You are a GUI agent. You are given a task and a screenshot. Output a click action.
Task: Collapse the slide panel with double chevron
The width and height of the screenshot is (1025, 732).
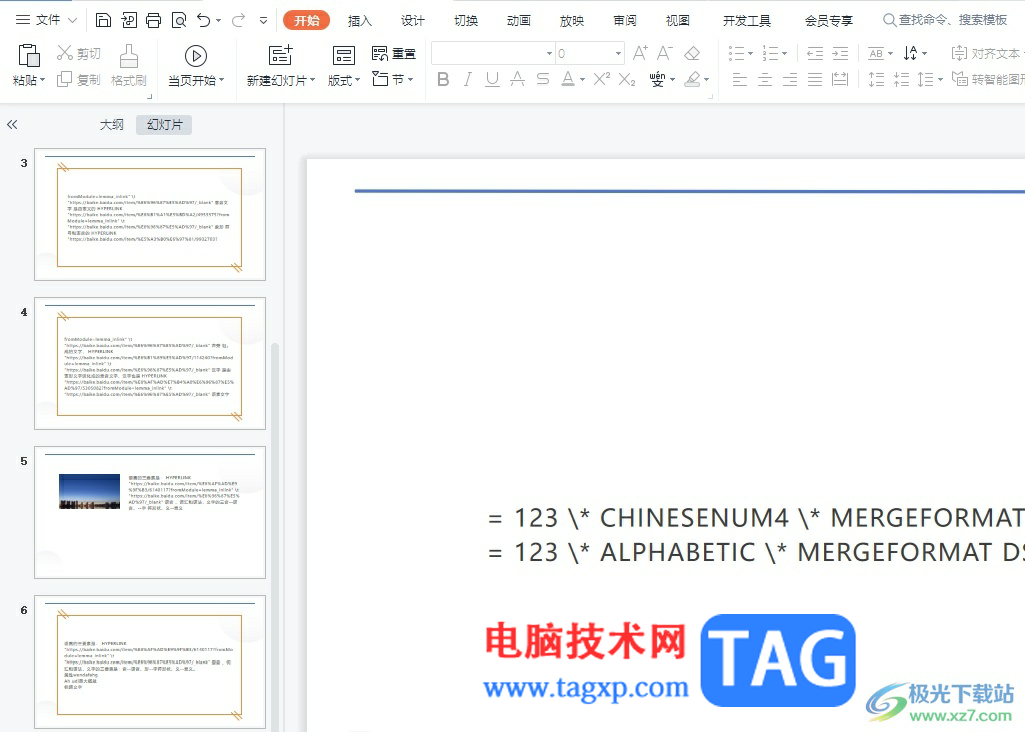point(12,124)
